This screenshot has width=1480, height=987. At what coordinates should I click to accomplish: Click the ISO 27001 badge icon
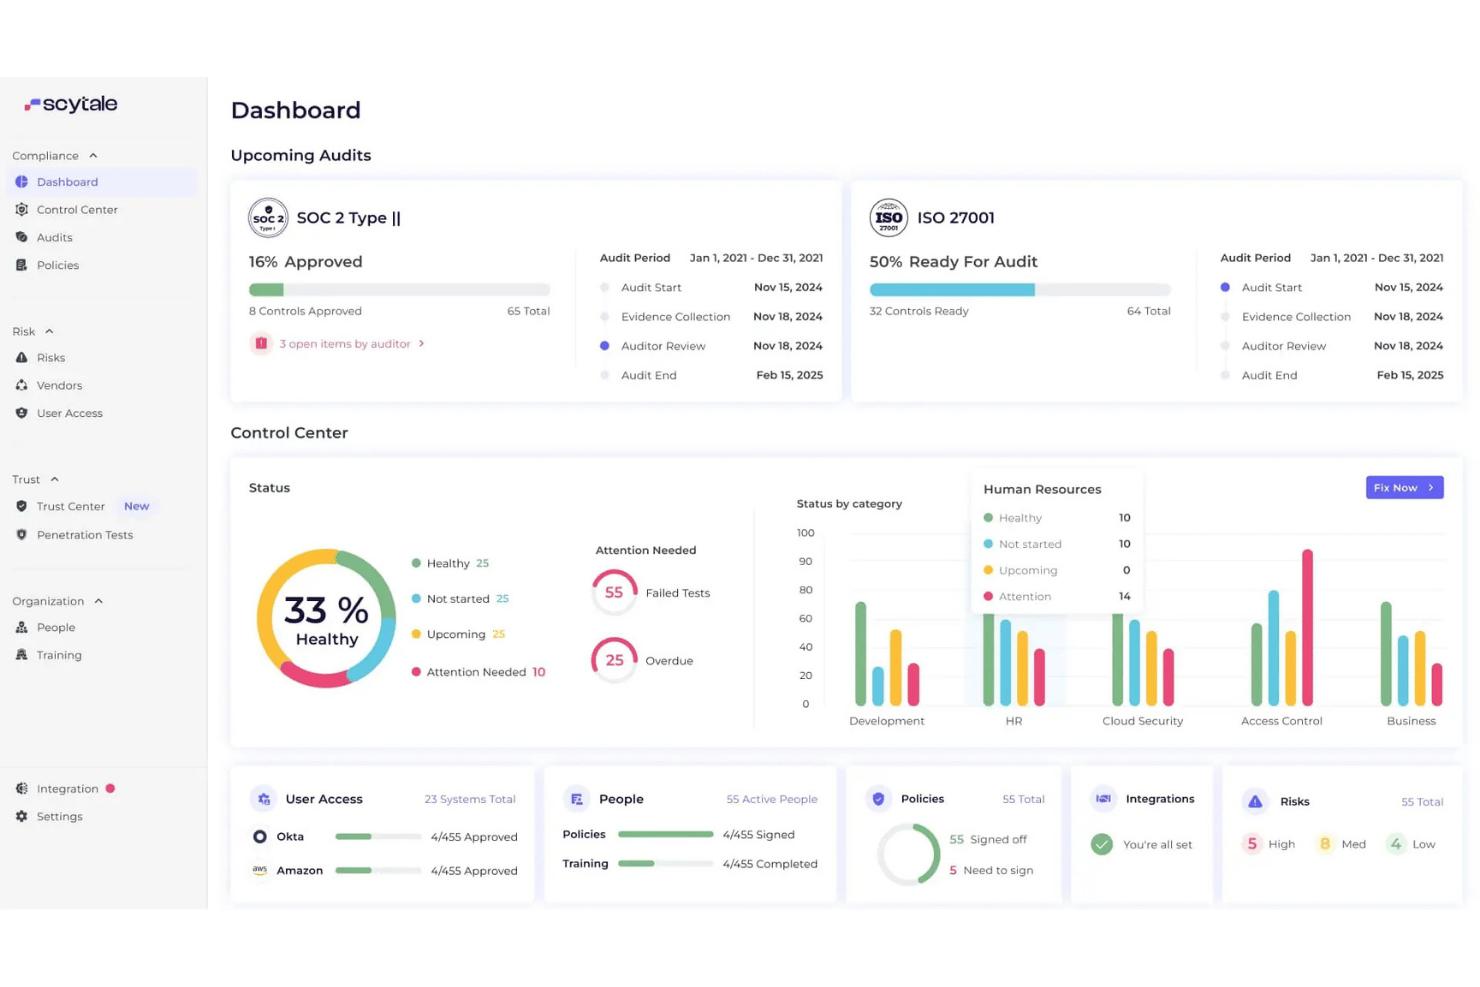[x=889, y=218]
